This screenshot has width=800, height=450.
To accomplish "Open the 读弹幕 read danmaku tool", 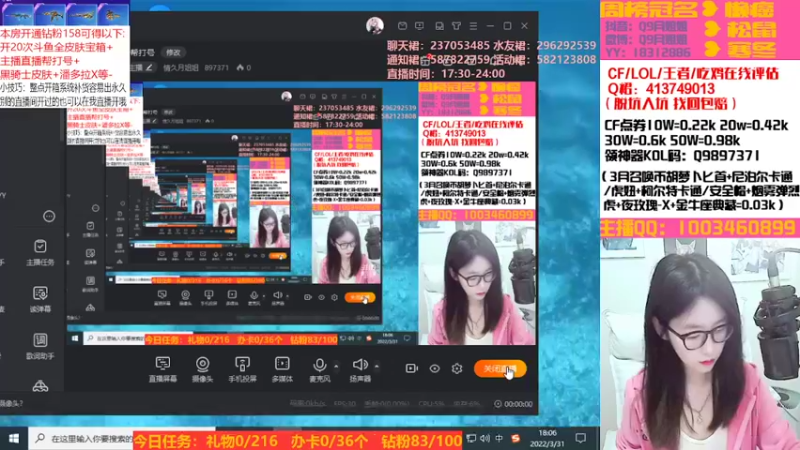I will 40,299.
